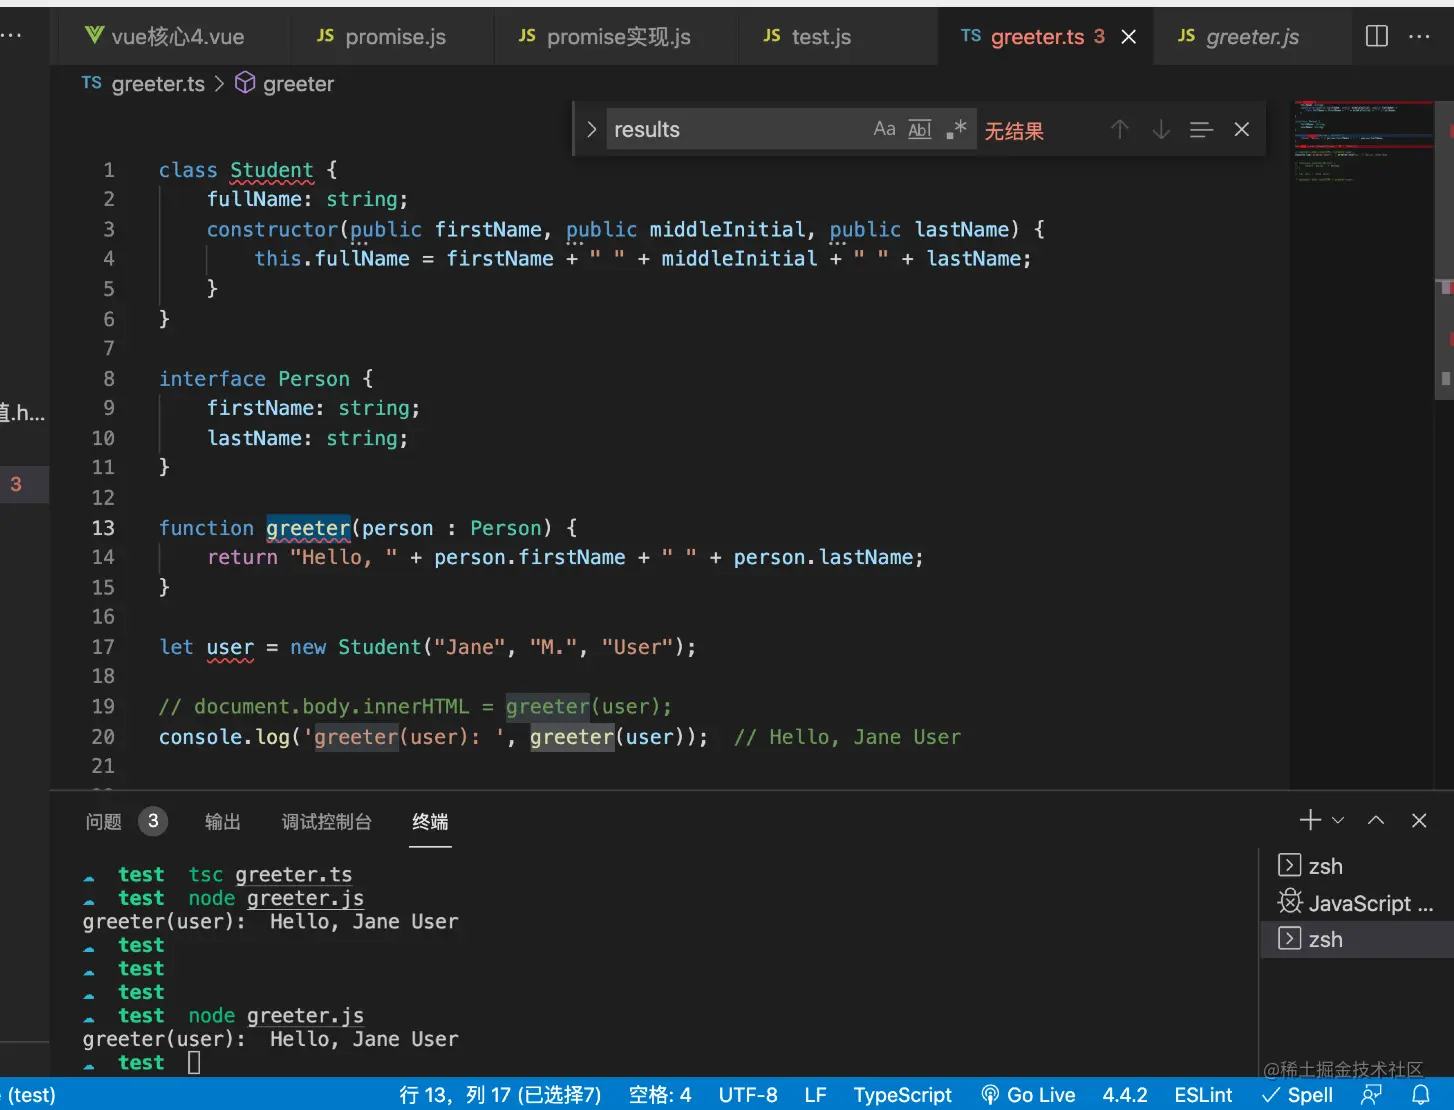Click cursor position 行 13, 列 17 status

pyautogui.click(x=500, y=1095)
